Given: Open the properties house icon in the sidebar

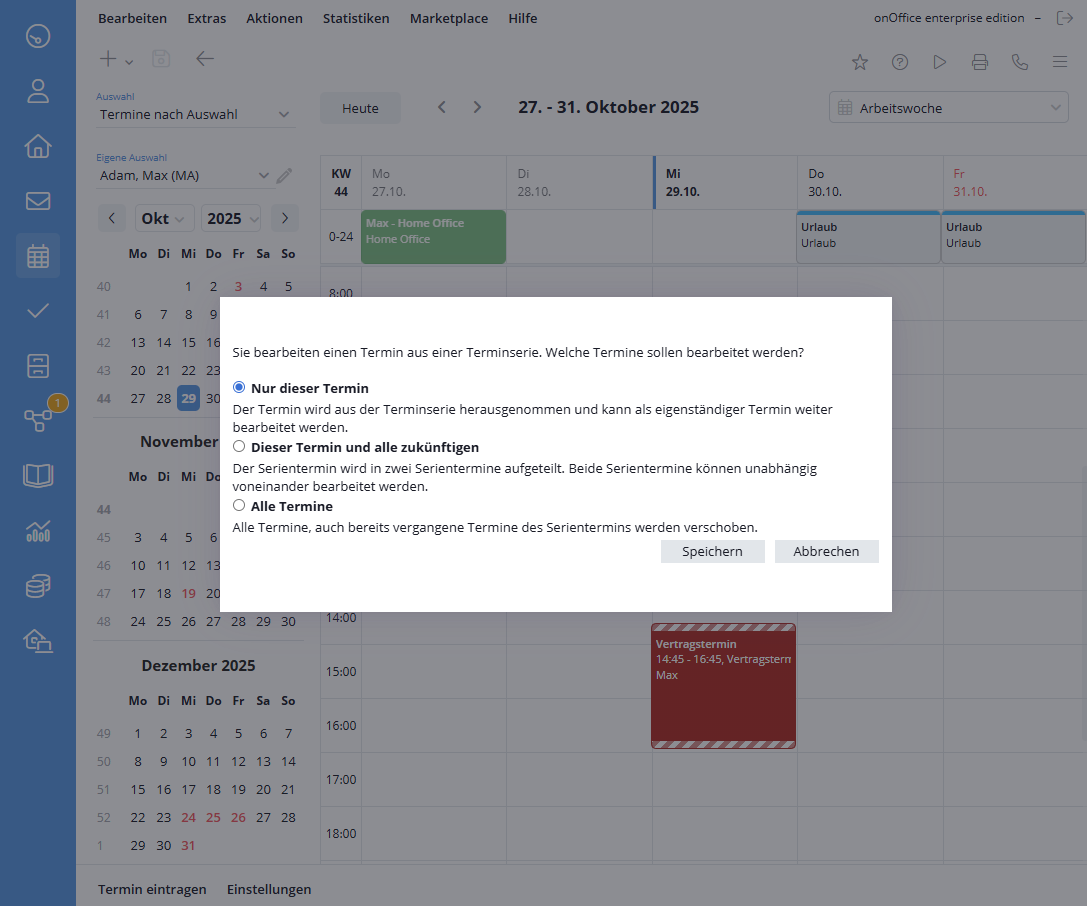Looking at the screenshot, I should (38, 146).
